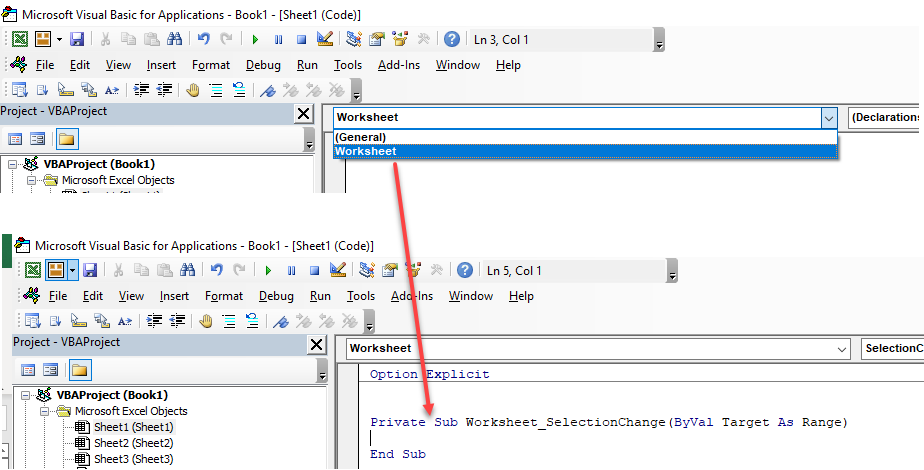This screenshot has width=924, height=470.
Task: Click Cut scissors icon in lower window
Action: [x=118, y=270]
